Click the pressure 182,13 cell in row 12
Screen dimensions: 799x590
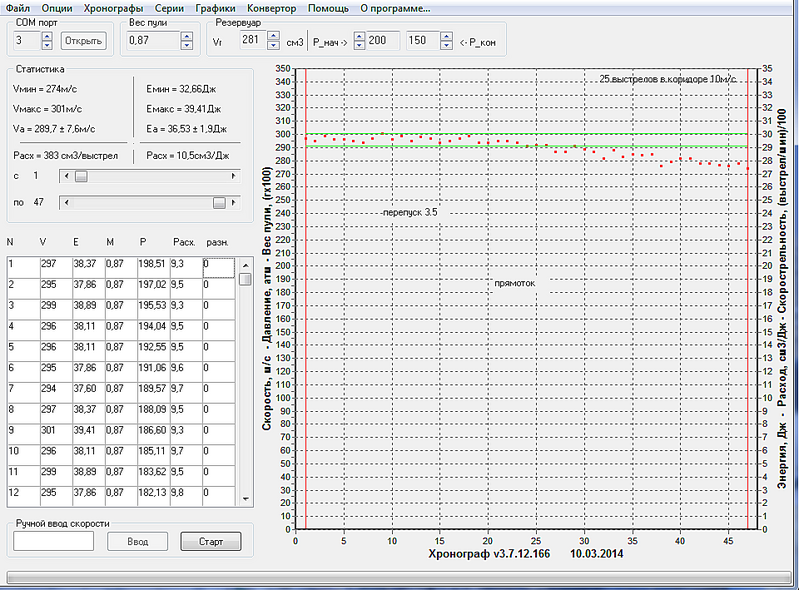click(x=153, y=496)
